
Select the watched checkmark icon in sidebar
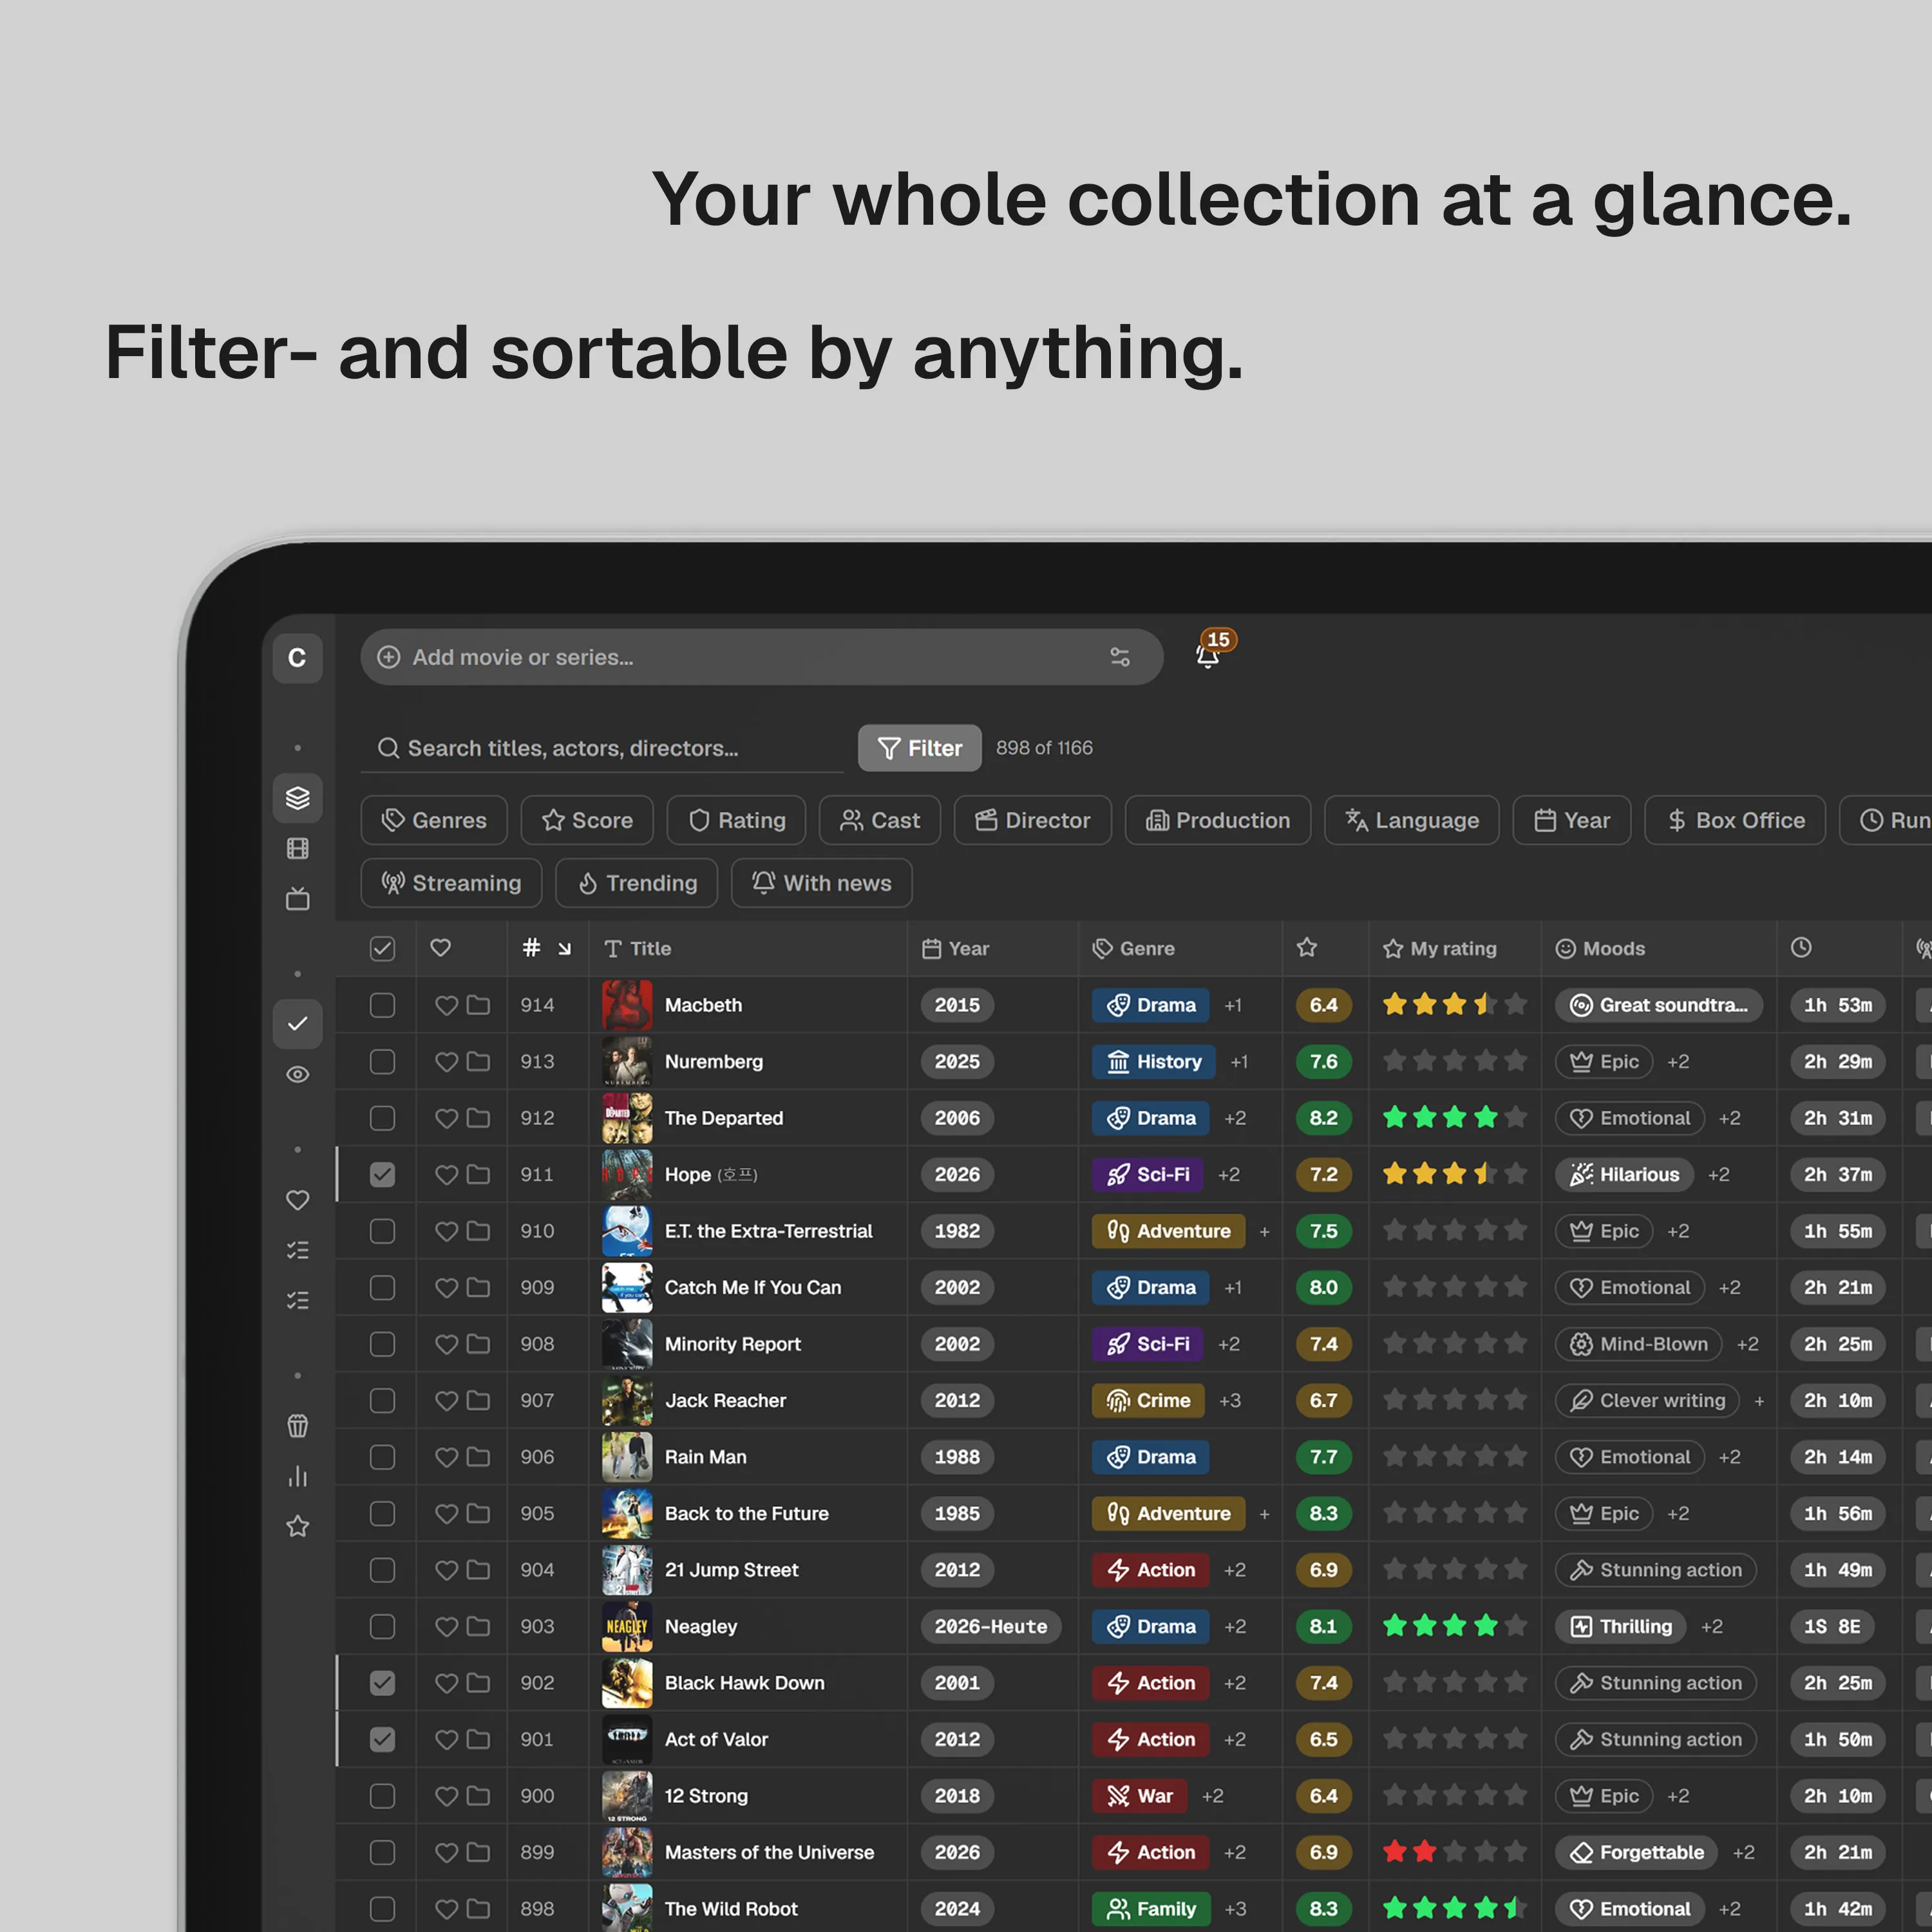pos(297,1024)
